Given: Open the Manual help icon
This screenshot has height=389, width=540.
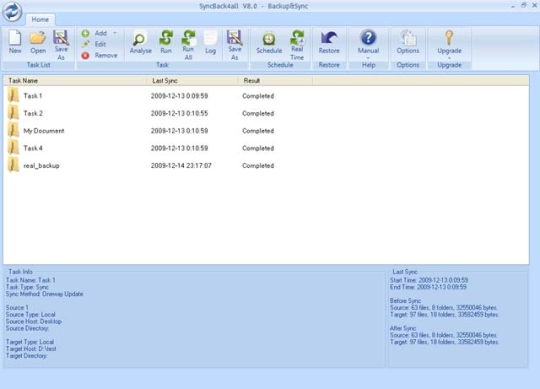Looking at the screenshot, I should click(368, 38).
